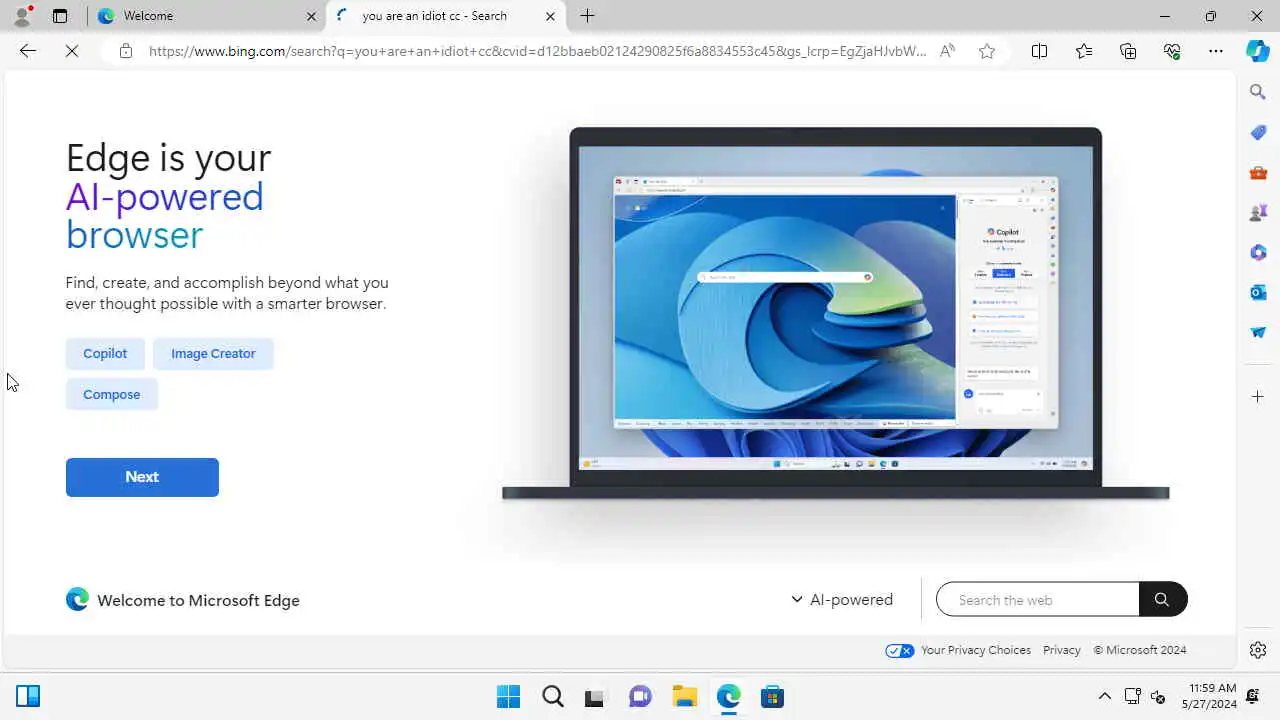The height and width of the screenshot is (720, 1280).
Task: Open Copilot sidebar button
Action: [x=1258, y=51]
